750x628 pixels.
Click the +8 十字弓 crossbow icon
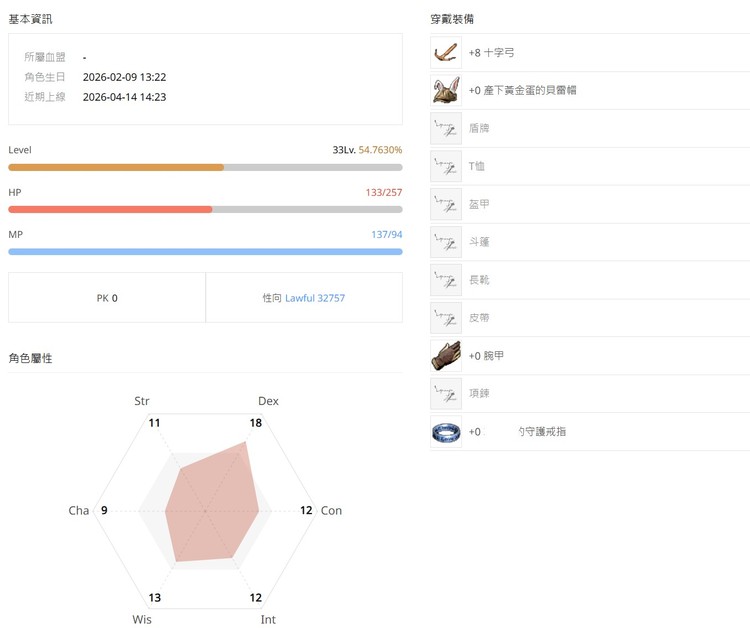(445, 52)
